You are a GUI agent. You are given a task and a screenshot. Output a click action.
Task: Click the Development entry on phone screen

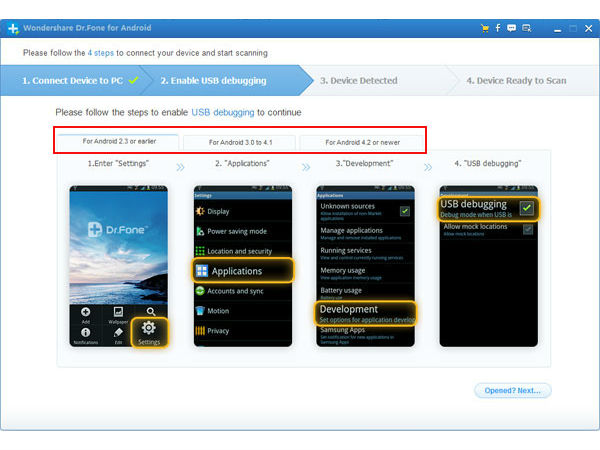coord(365,313)
